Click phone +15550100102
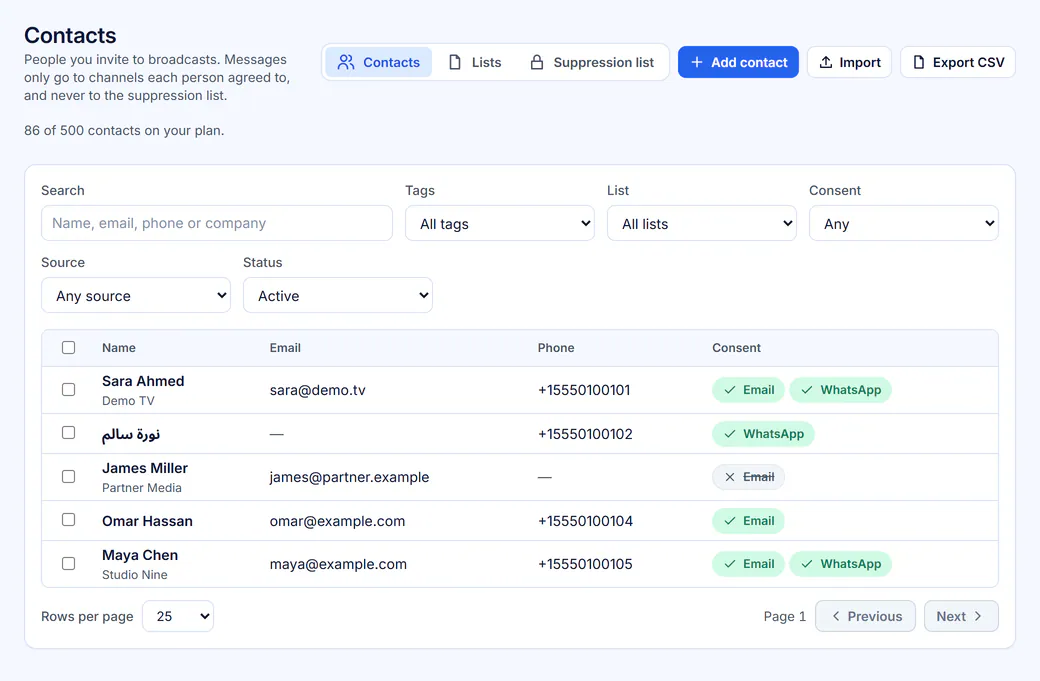This screenshot has width=1040, height=681. [585, 434]
